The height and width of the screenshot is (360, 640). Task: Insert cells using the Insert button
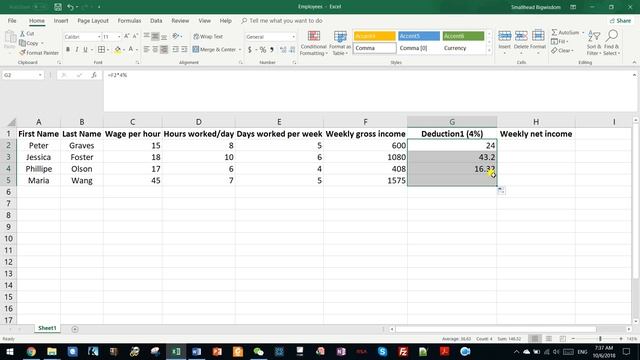[504, 41]
